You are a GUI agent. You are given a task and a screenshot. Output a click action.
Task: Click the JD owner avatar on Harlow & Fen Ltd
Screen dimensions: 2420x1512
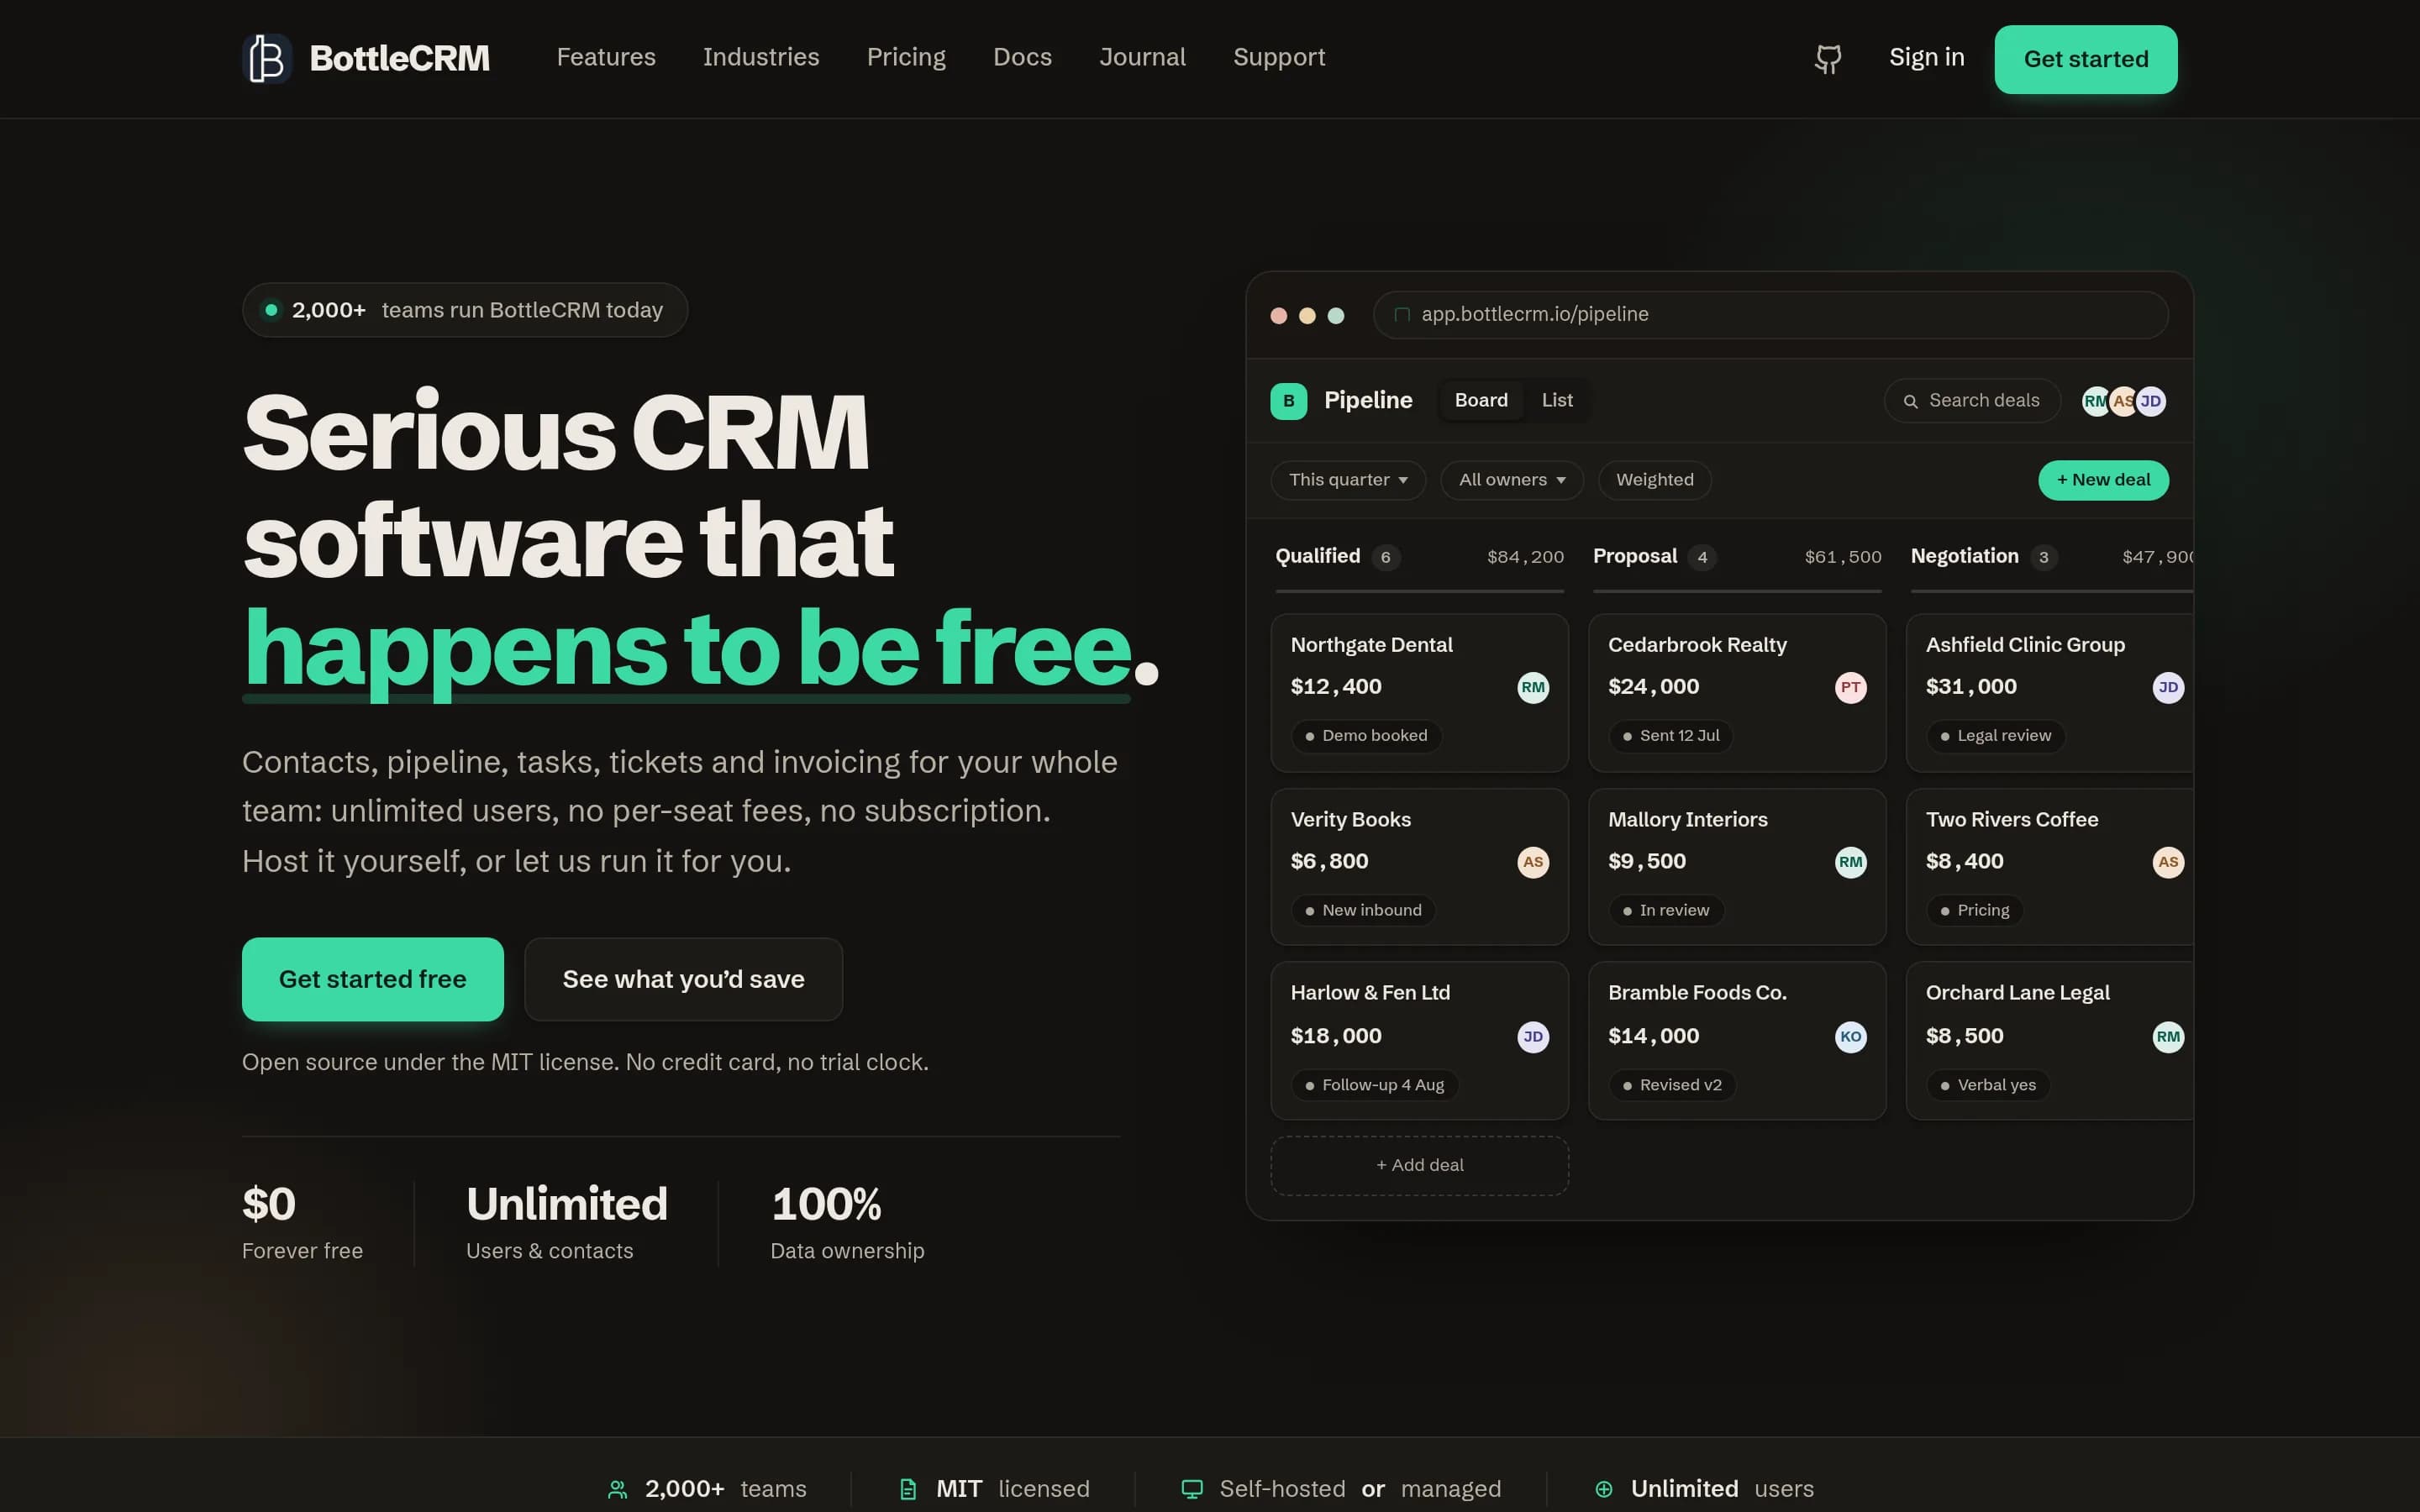(1533, 1036)
